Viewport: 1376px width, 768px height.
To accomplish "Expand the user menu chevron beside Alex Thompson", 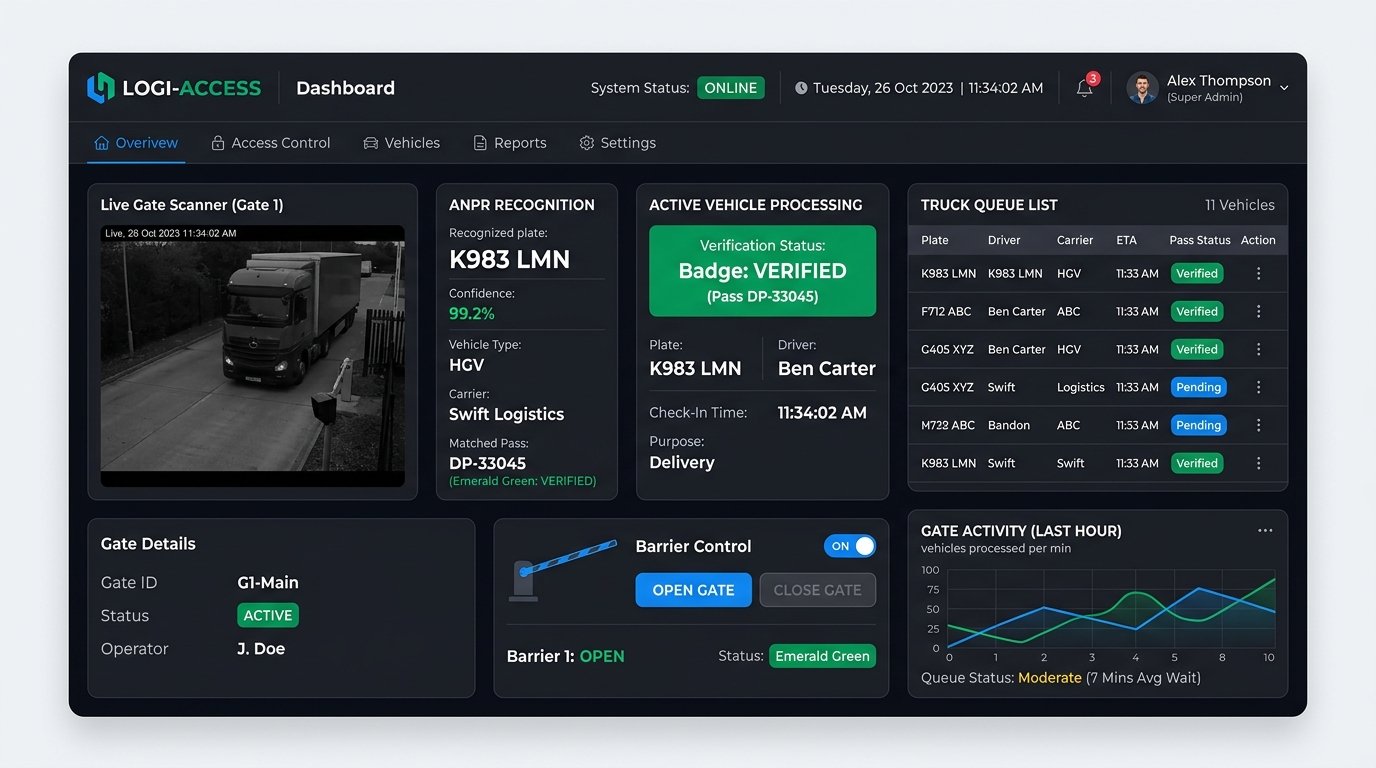I will [x=1284, y=88].
